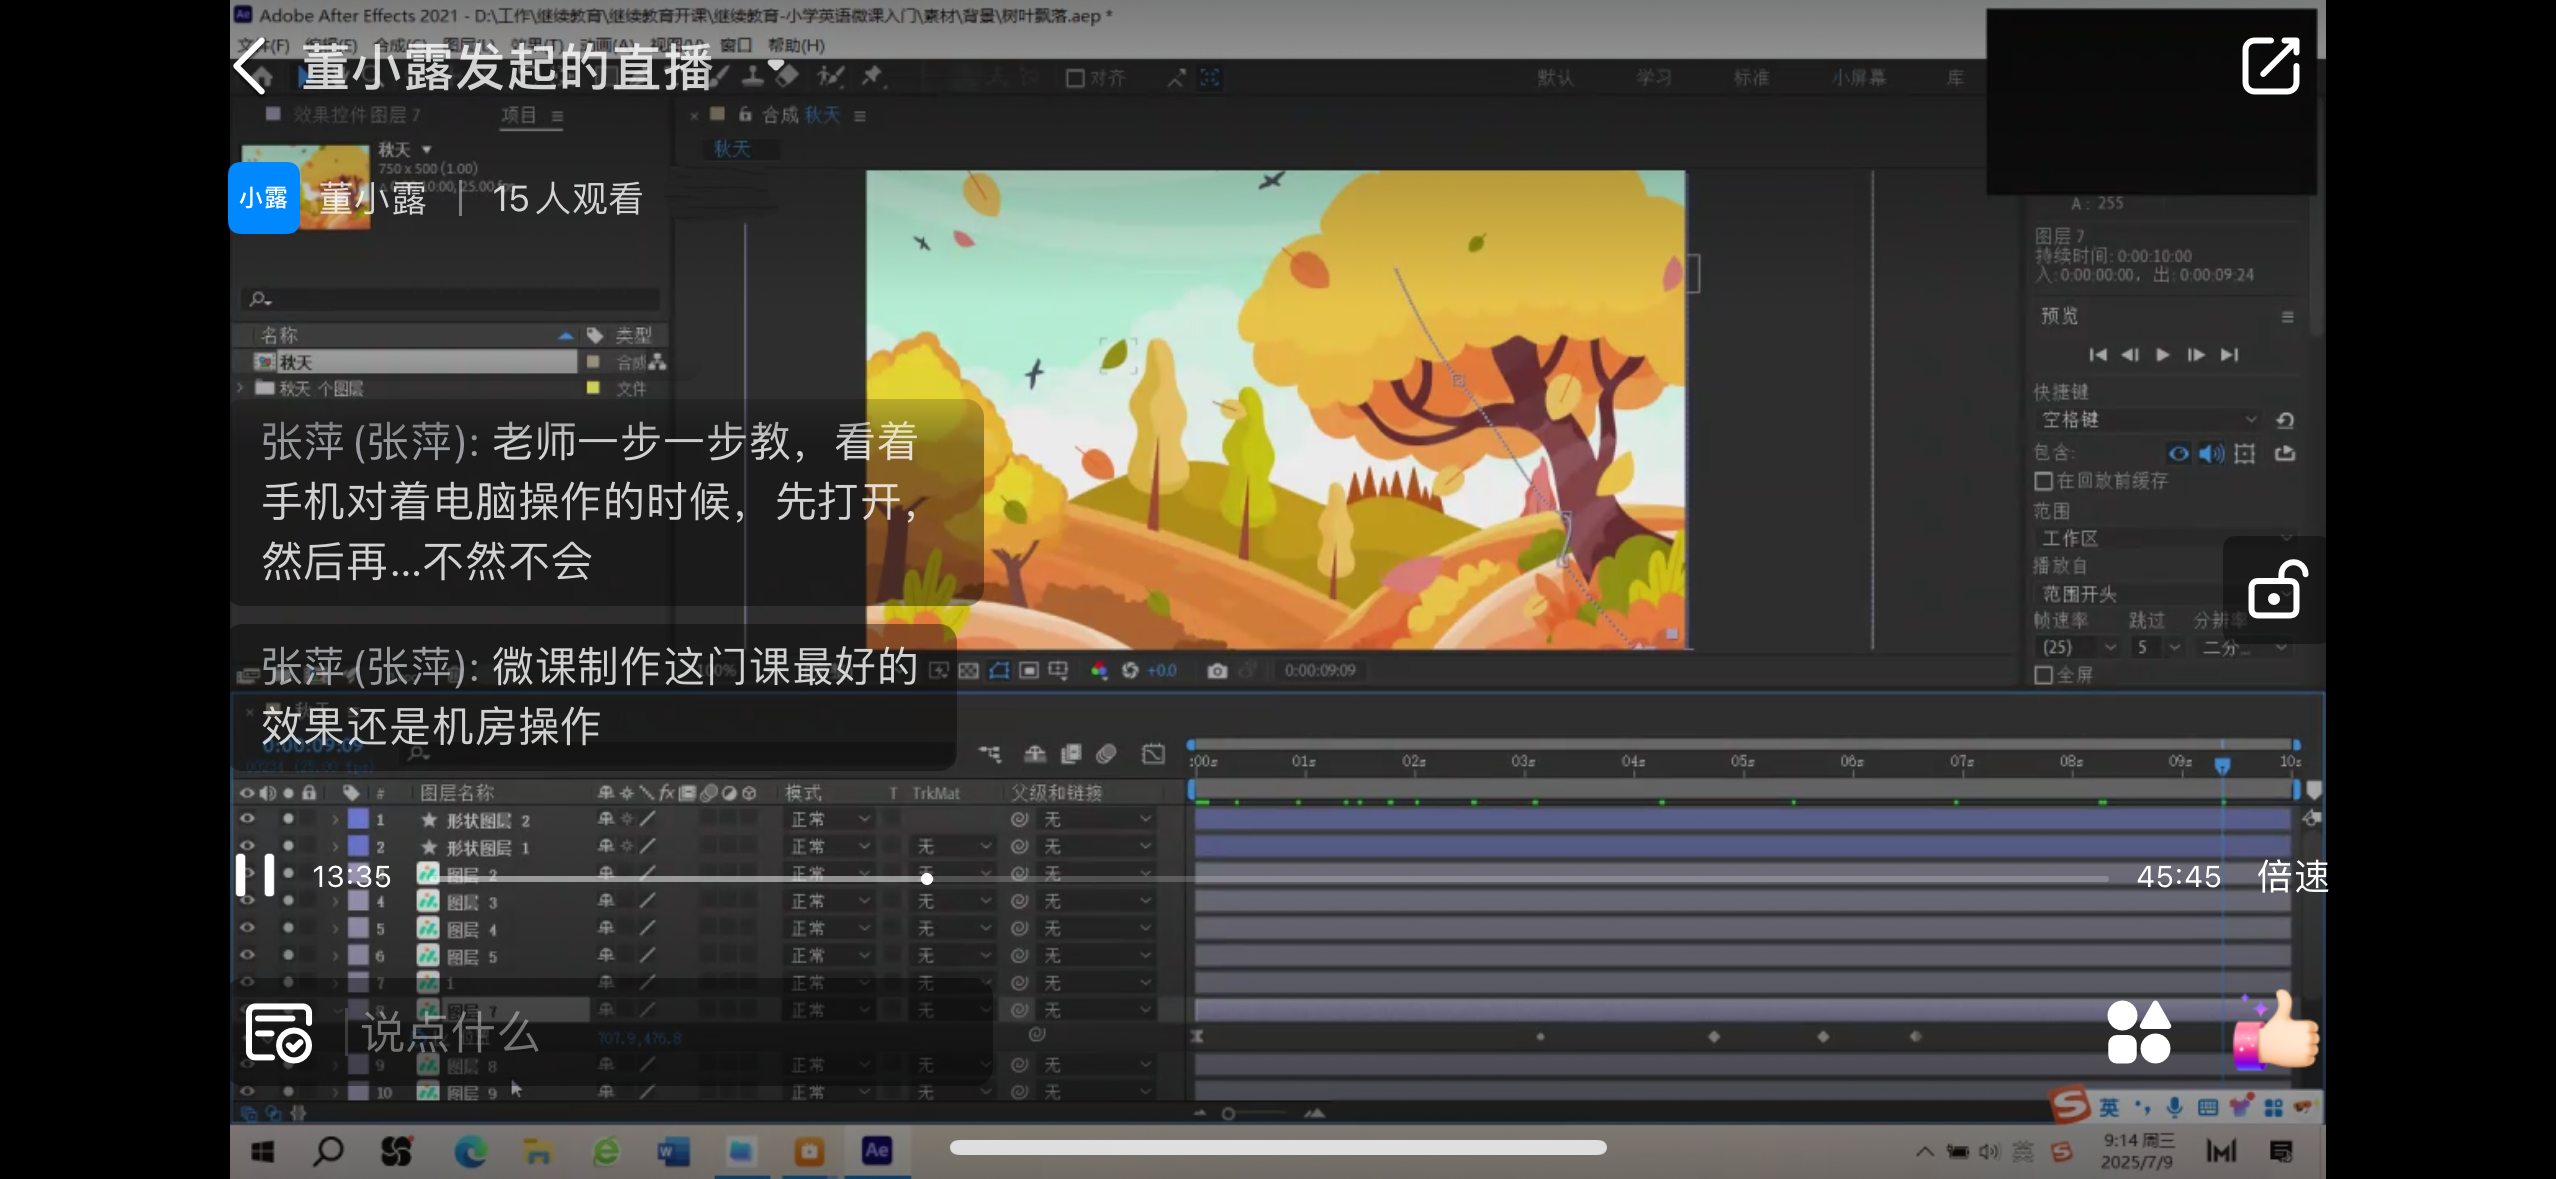Open parent link dropdown for 形状图层 2
The image size is (2556, 1179).
[x=1097, y=819]
